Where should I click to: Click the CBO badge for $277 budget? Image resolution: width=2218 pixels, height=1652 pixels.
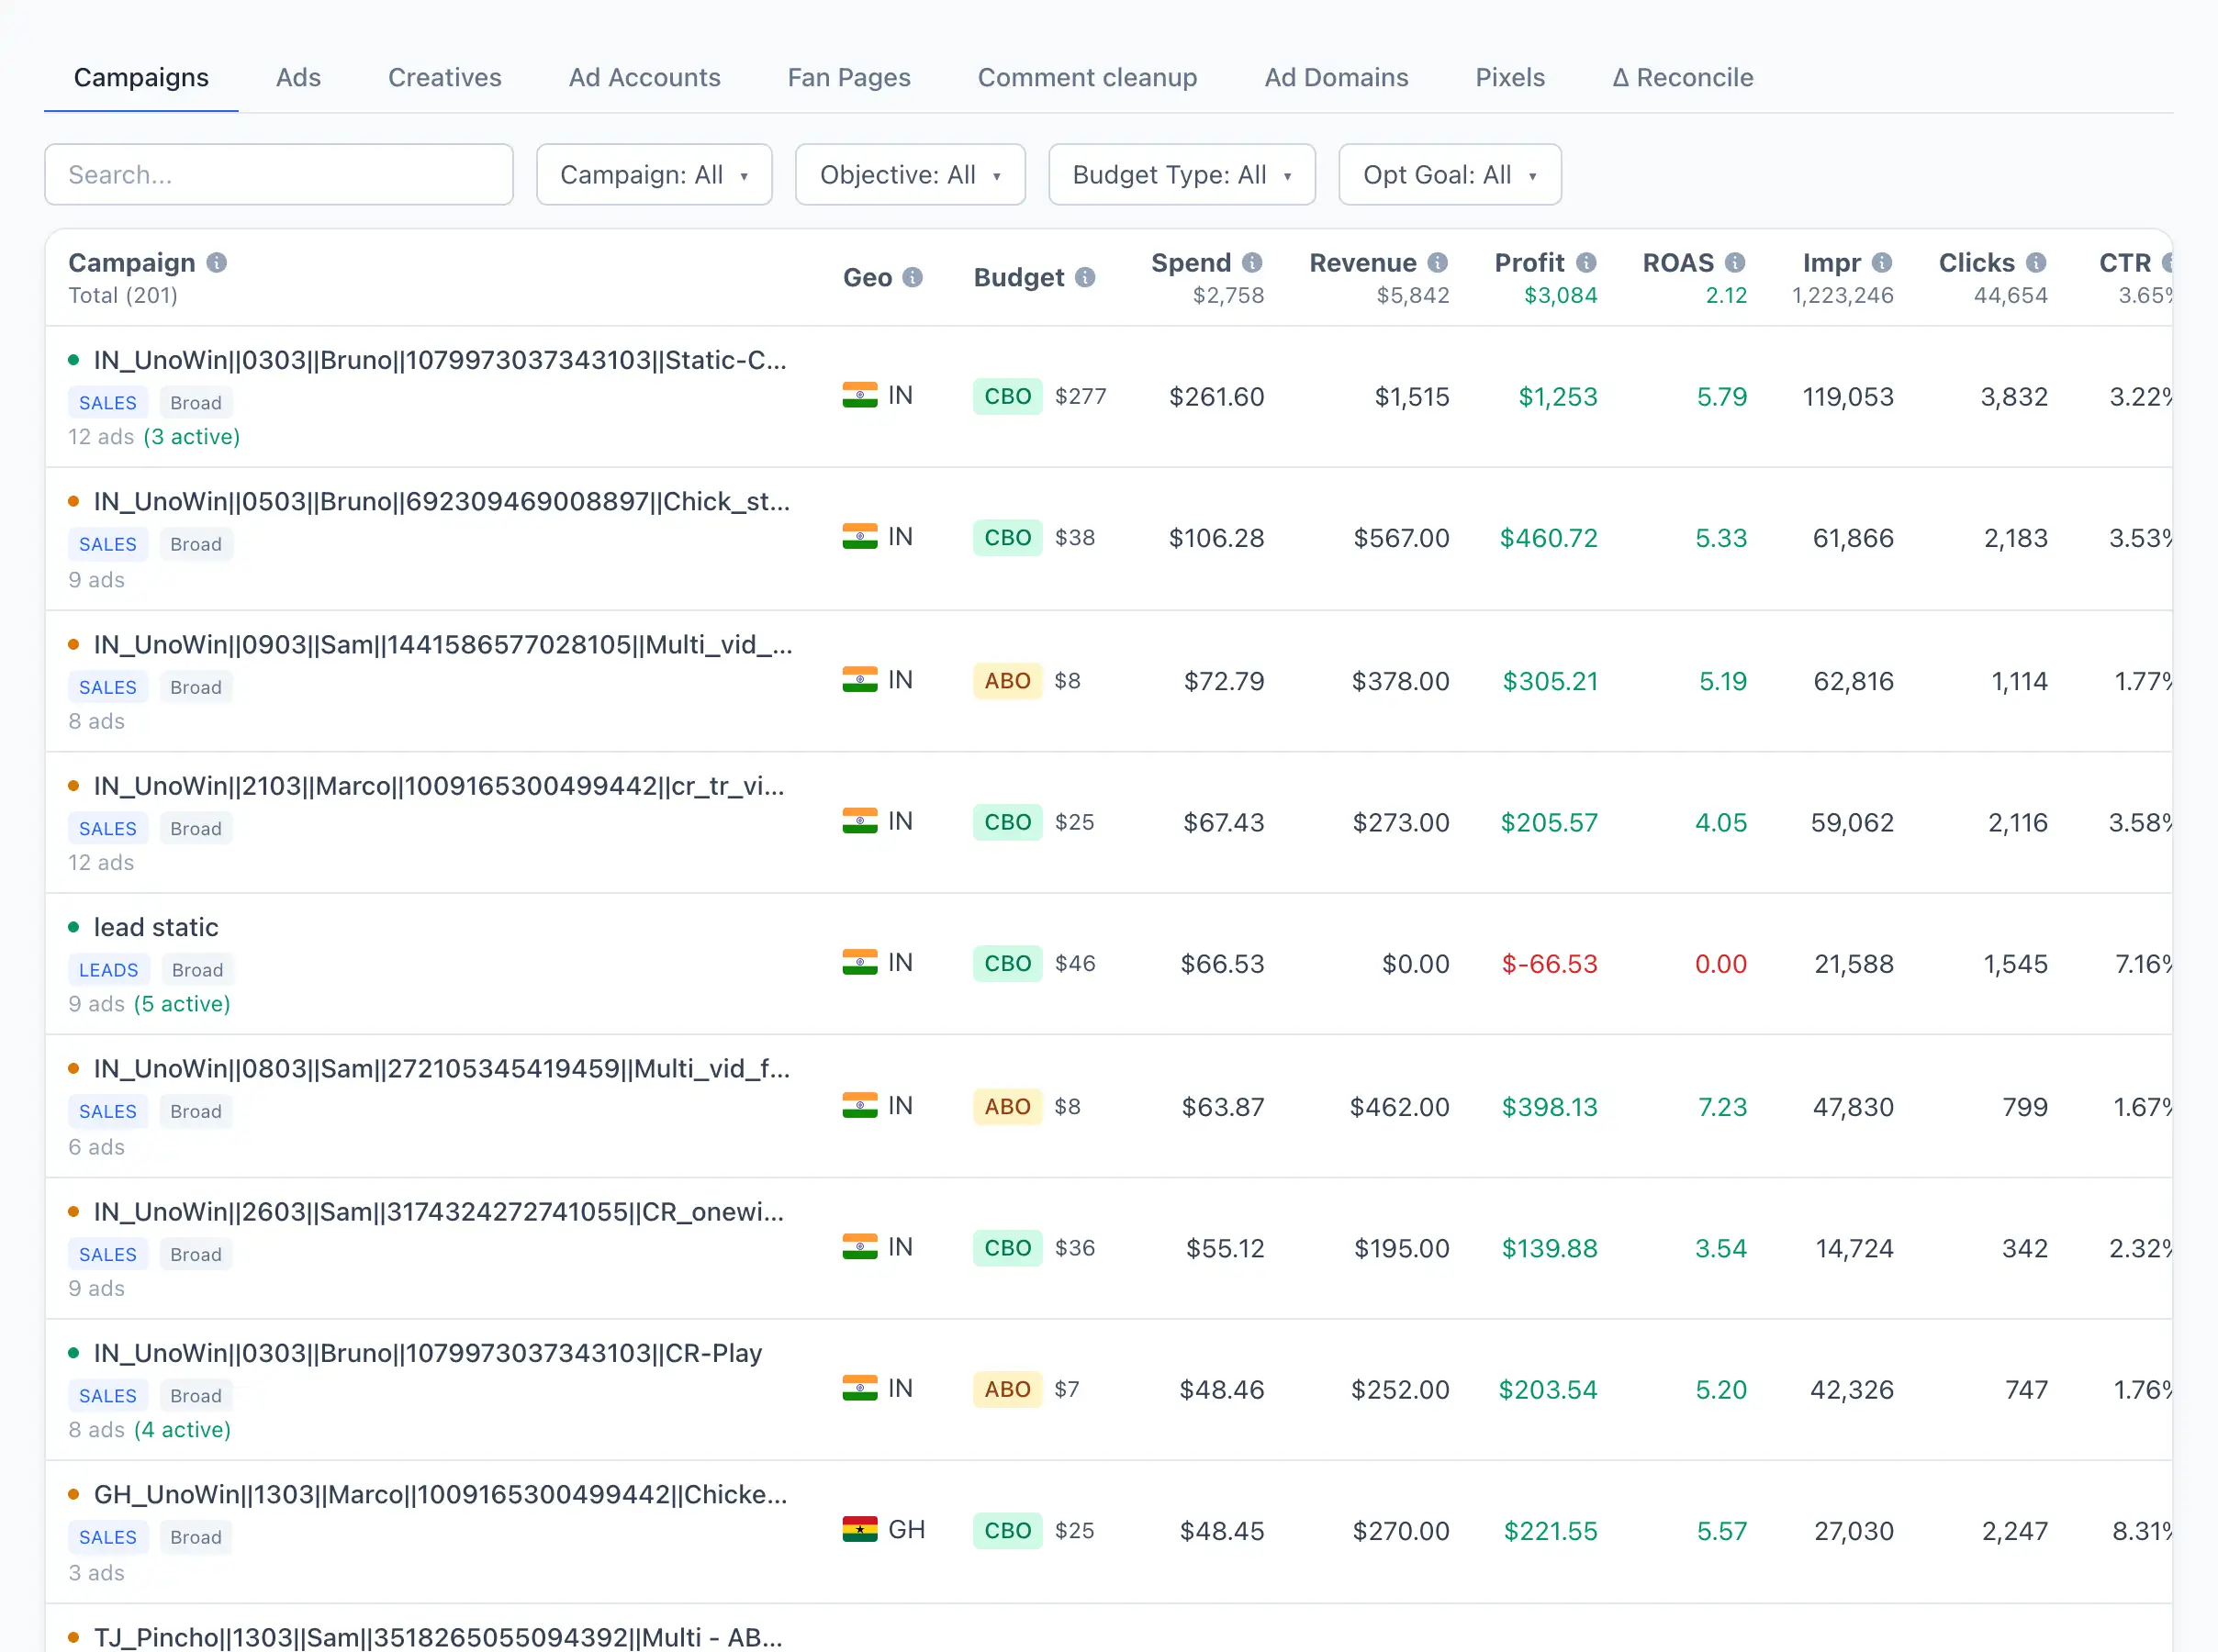click(1007, 397)
